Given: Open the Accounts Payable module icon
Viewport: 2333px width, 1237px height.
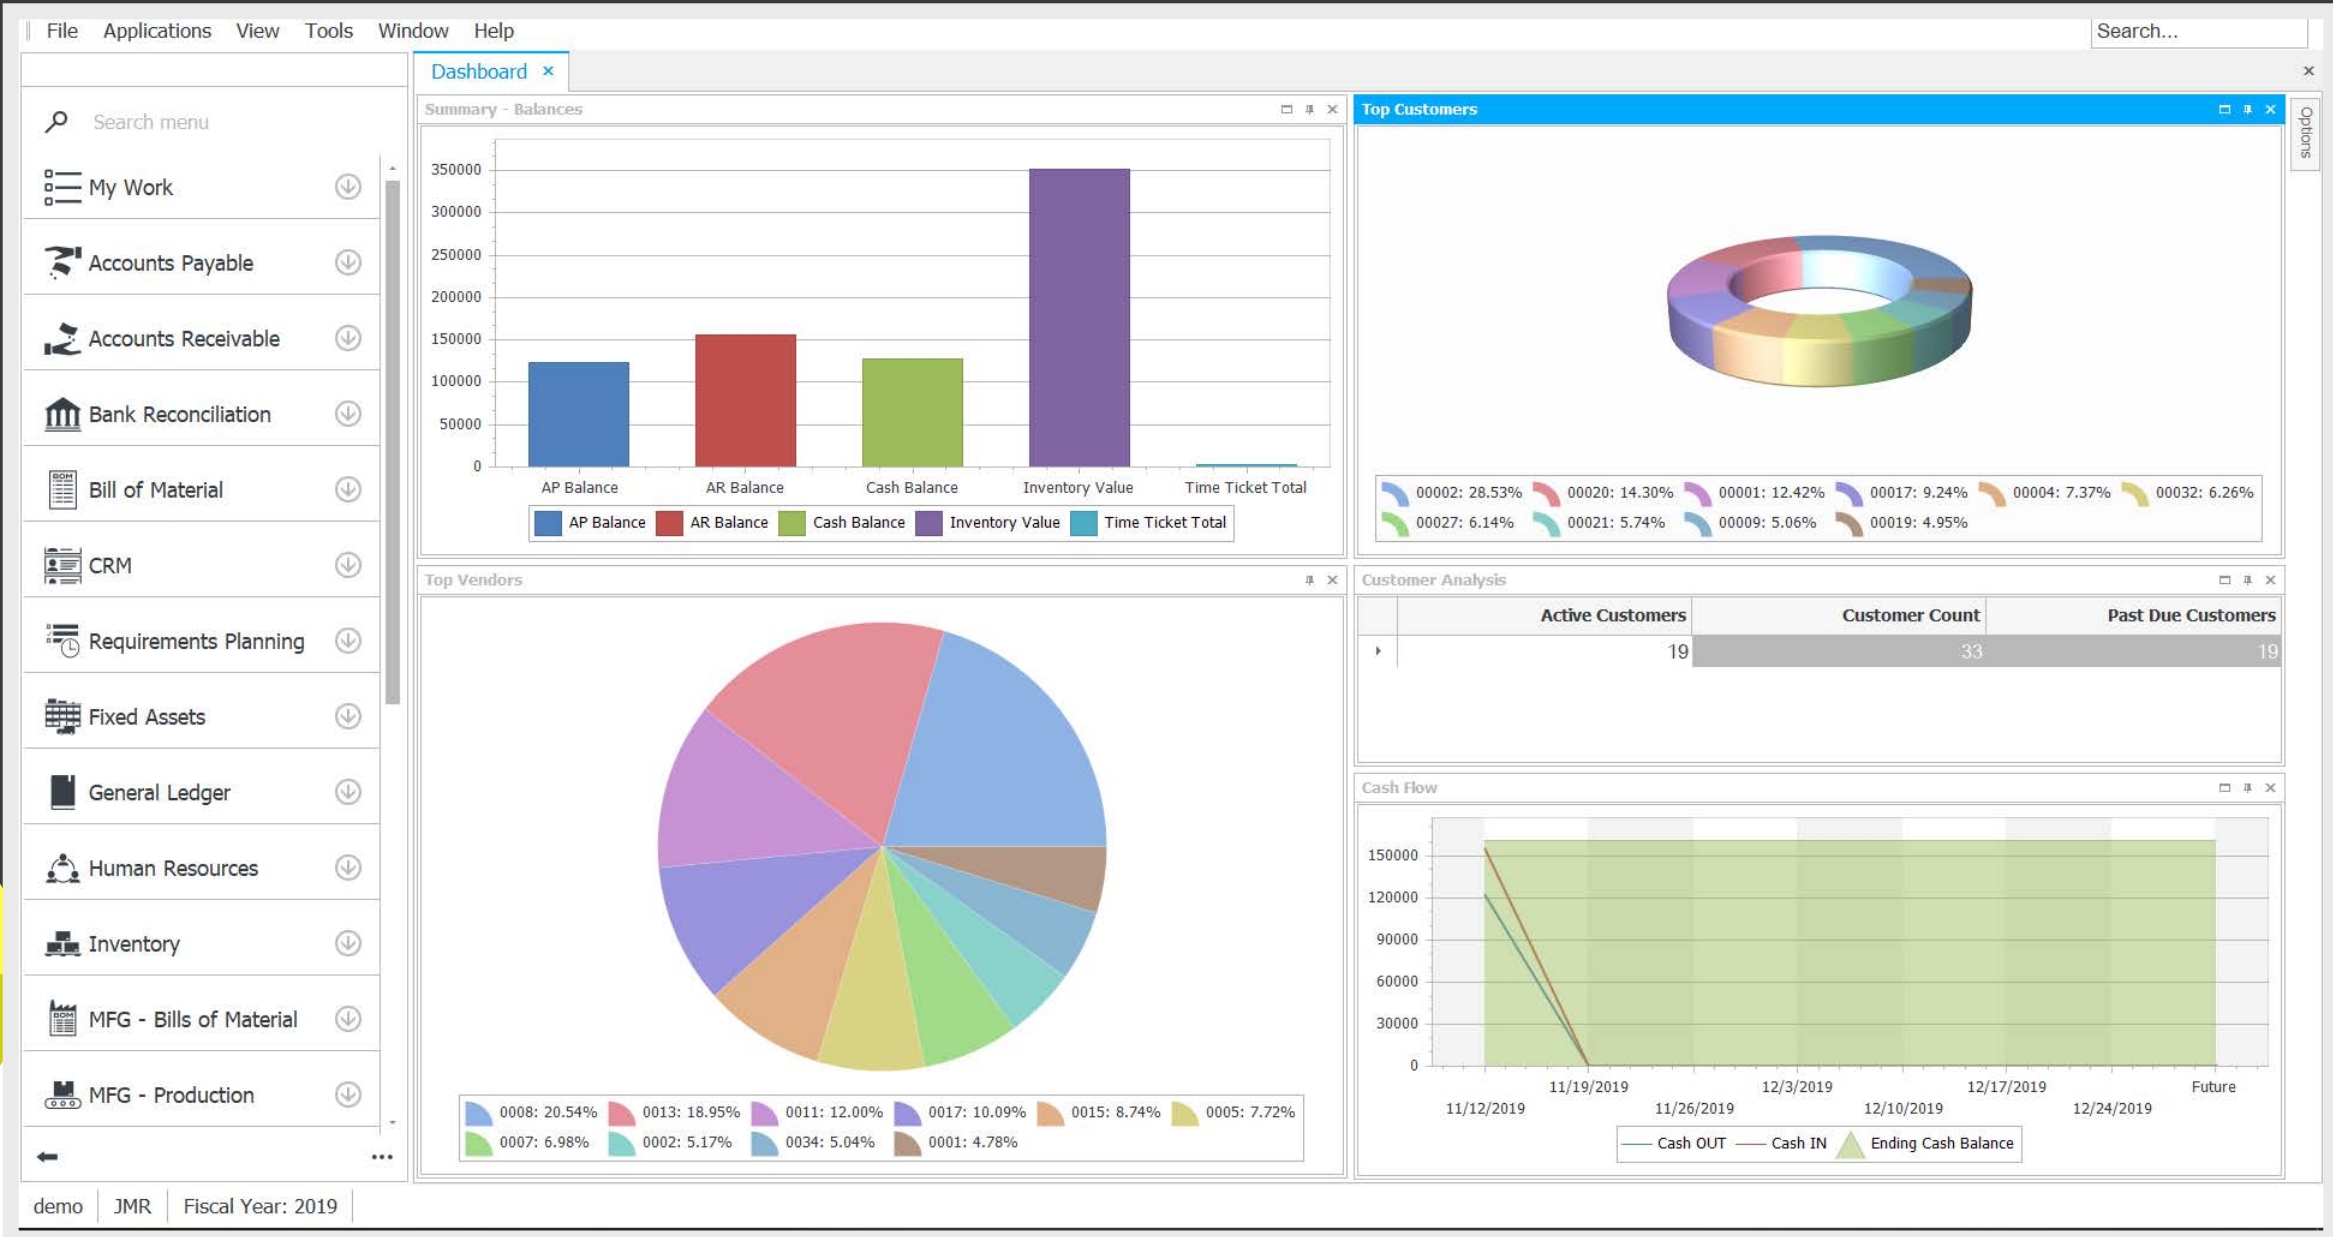Looking at the screenshot, I should [x=62, y=262].
